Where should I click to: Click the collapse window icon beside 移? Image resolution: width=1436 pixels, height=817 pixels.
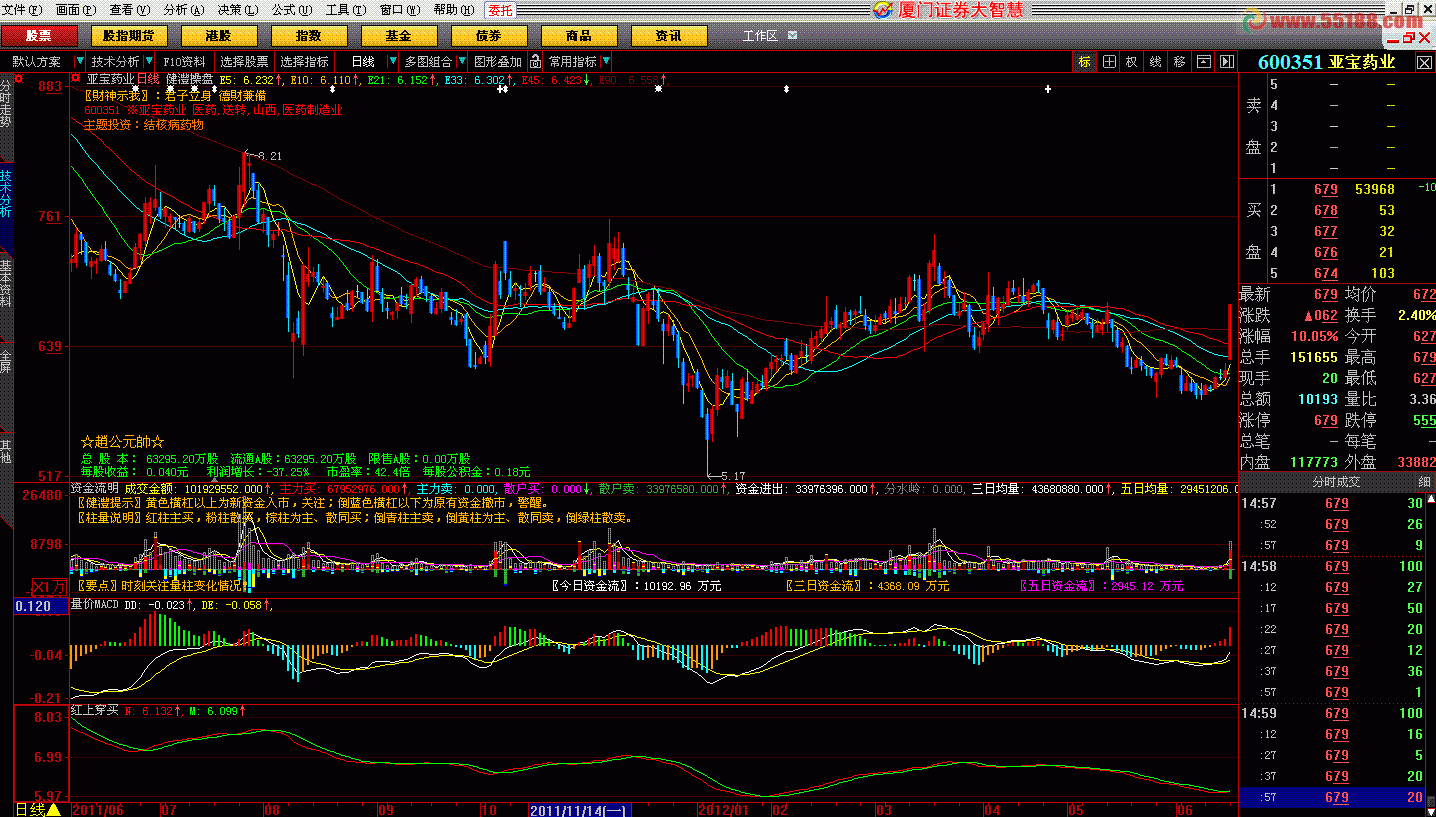pyautogui.click(x=1204, y=62)
